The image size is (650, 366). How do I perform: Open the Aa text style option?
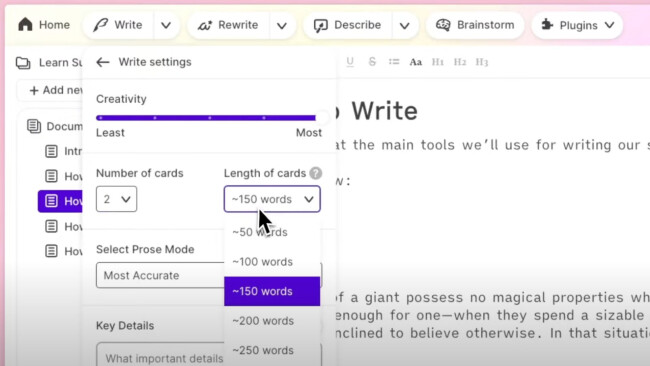point(416,62)
